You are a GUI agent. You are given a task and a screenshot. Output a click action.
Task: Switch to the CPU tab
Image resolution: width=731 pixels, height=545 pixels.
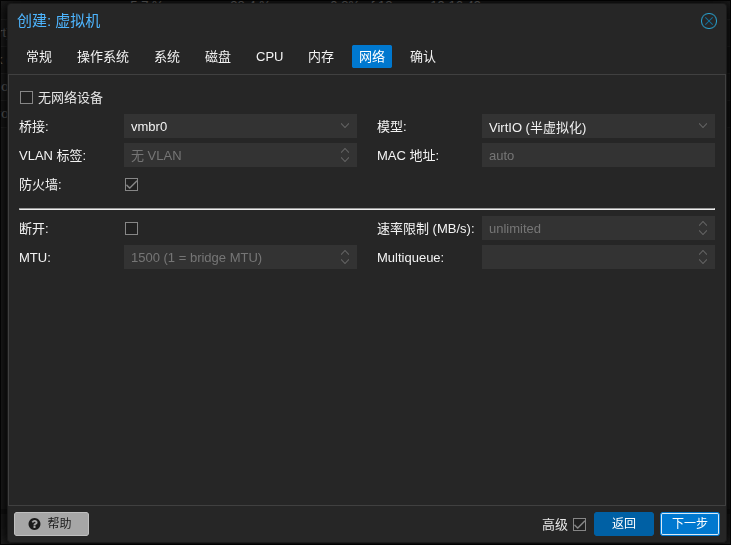[x=270, y=57]
